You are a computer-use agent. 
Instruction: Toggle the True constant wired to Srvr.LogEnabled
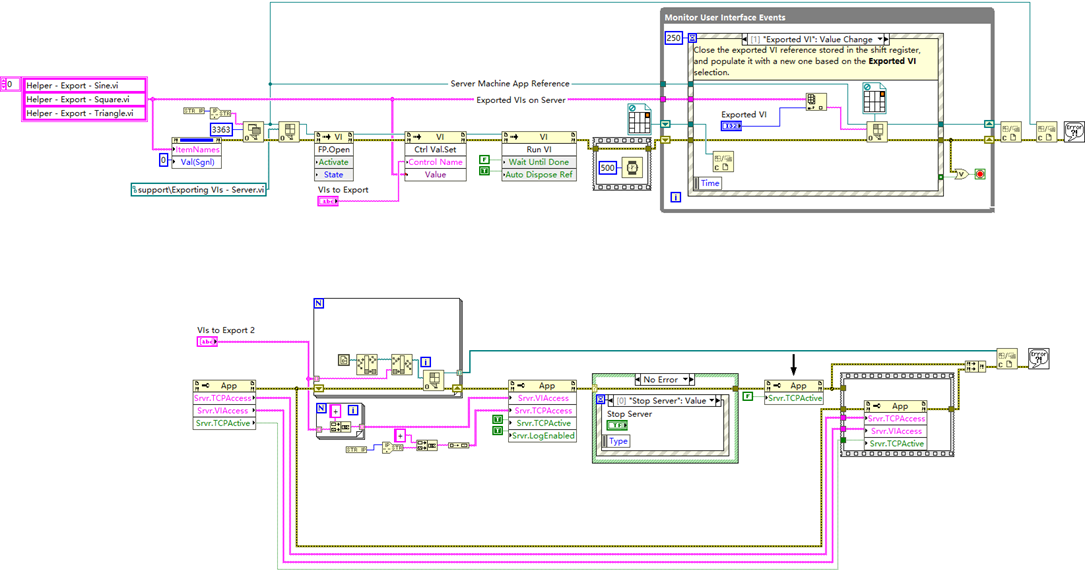pyautogui.click(x=498, y=431)
